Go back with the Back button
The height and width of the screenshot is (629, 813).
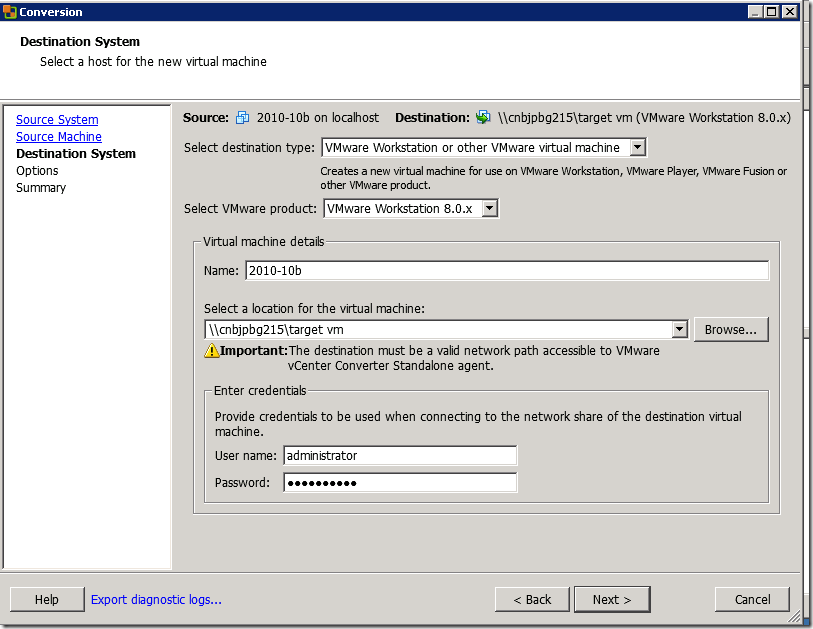(x=532, y=599)
